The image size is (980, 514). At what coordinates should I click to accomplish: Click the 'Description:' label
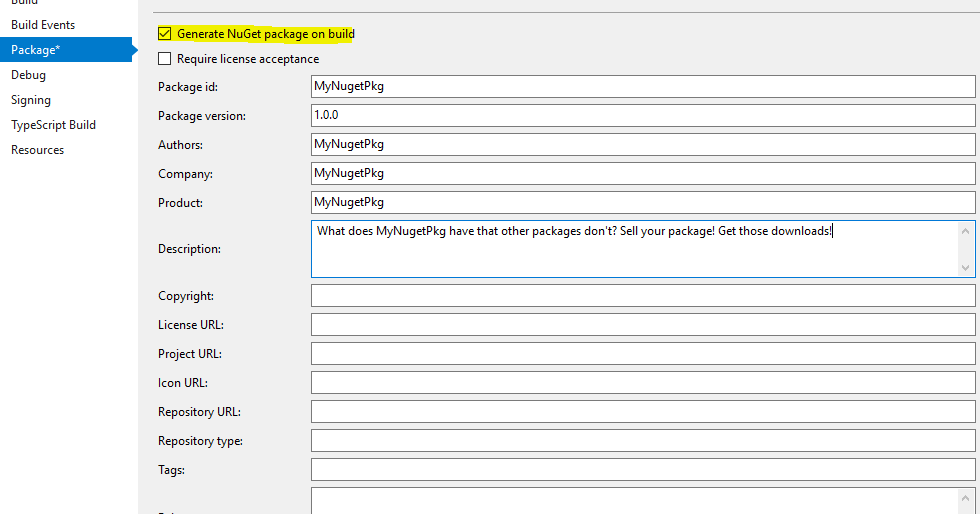(x=189, y=249)
